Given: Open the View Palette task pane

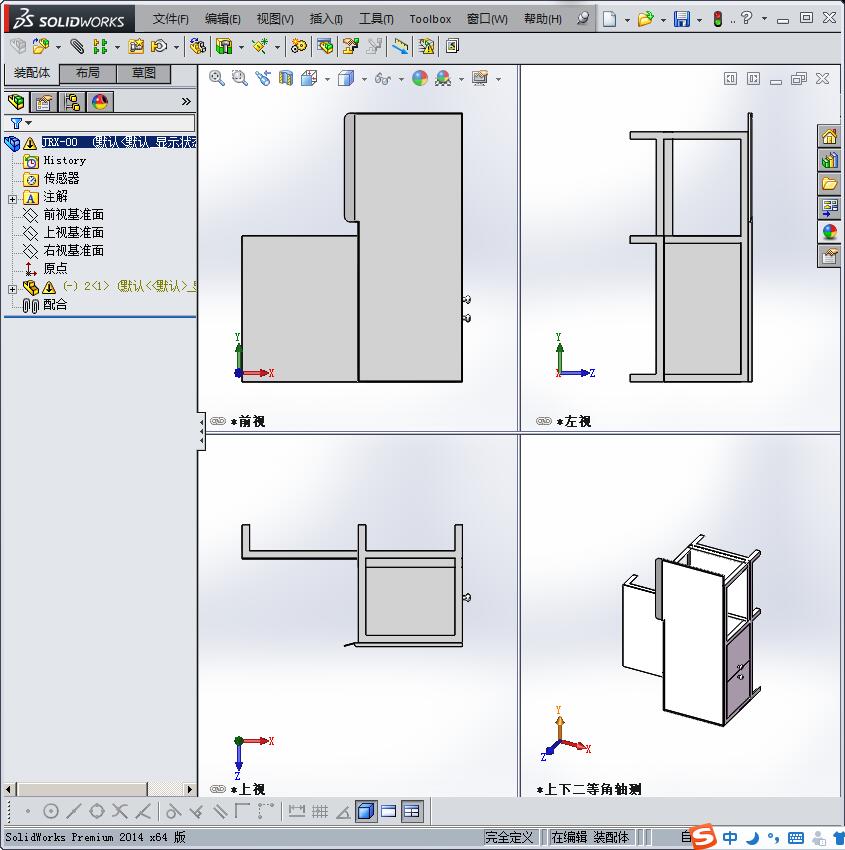Looking at the screenshot, I should point(829,207).
